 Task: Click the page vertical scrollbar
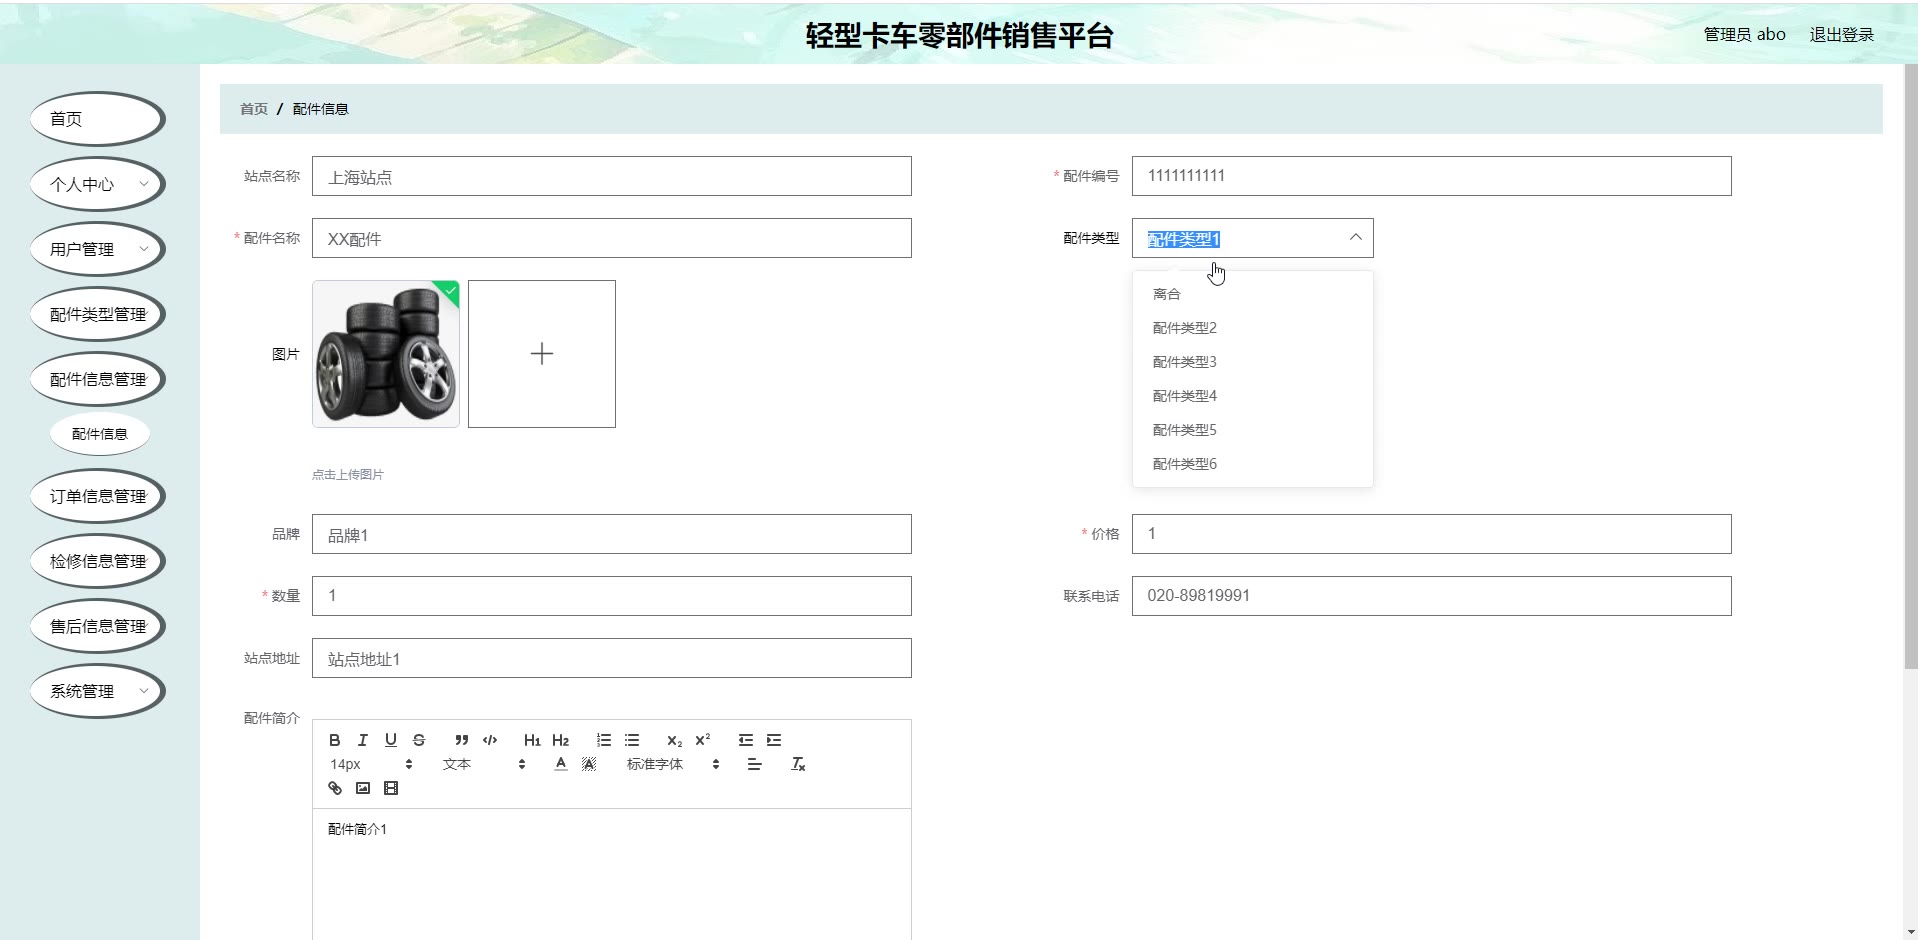click(x=1910, y=366)
